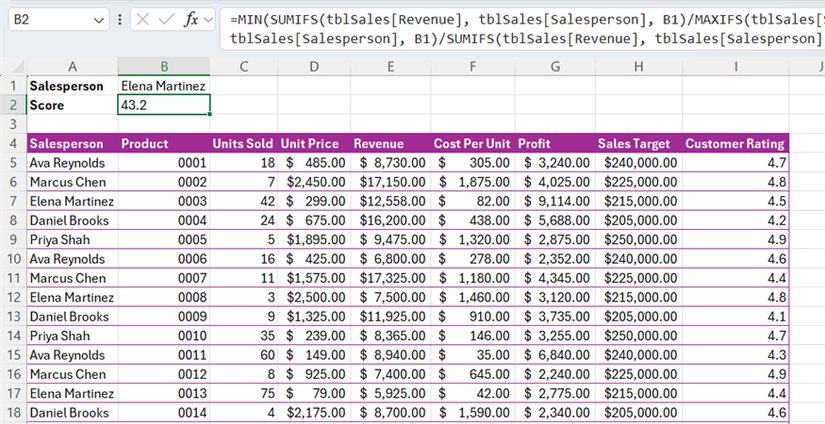
Task: Click Daniel Brooks in row 8
Action: pos(69,220)
